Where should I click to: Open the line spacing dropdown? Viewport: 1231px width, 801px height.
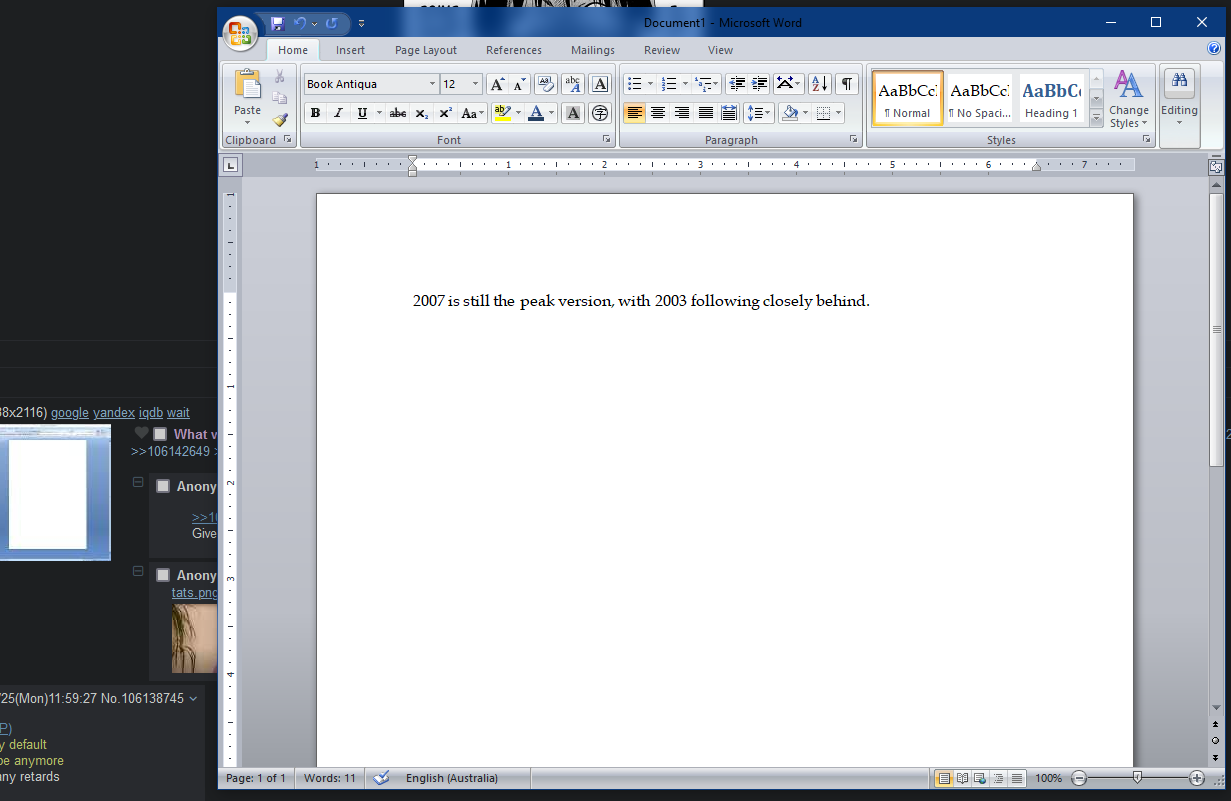point(759,113)
